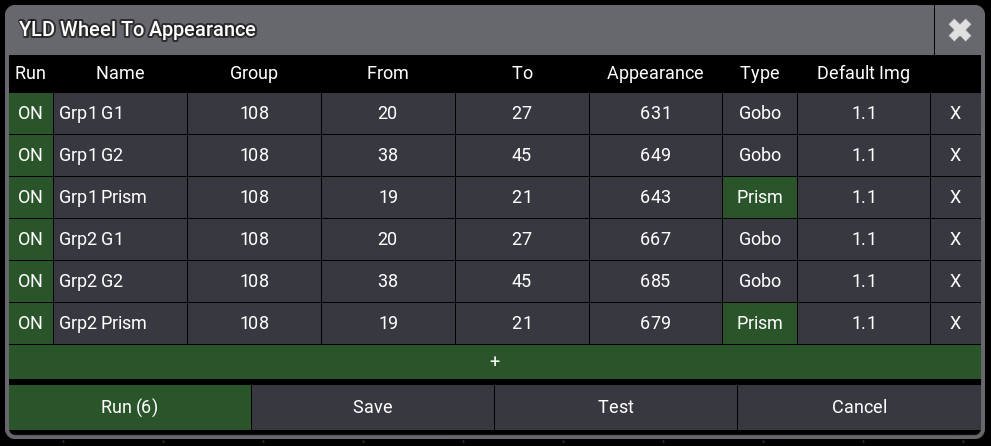This screenshot has height=446, width=991.
Task: Click X on the Grp1 Prism row
Action: 955,197
